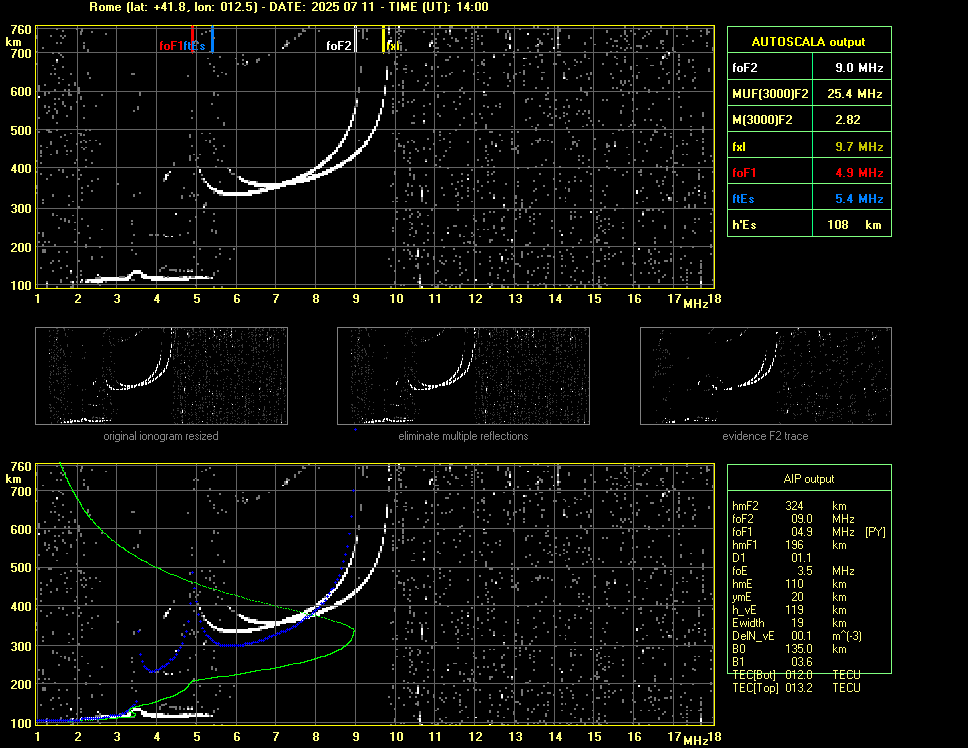Click the "760 km" axis label on lower ionogram
Viewport: 968px width, 748px height.
coord(19,472)
